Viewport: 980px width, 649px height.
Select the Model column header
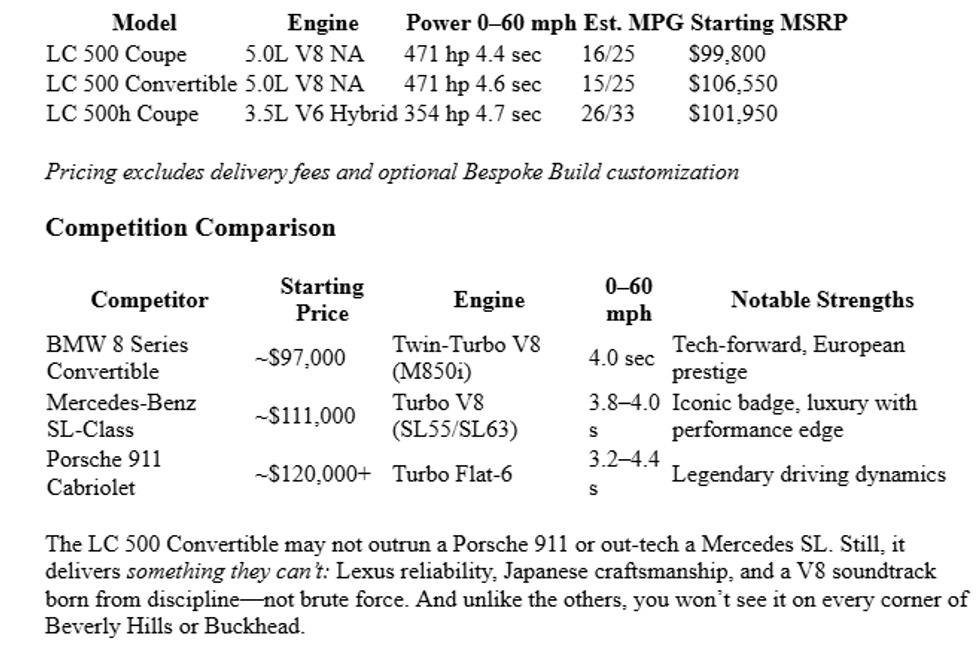pos(144,23)
